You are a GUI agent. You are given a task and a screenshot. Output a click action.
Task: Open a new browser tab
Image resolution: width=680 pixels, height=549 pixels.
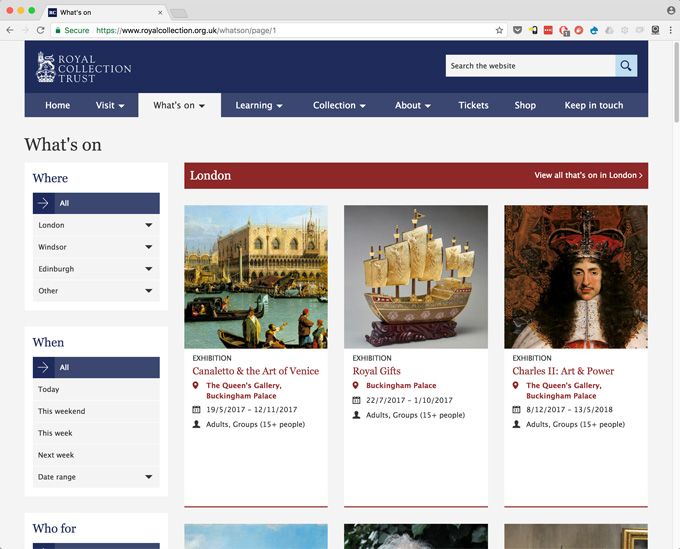[x=179, y=13]
